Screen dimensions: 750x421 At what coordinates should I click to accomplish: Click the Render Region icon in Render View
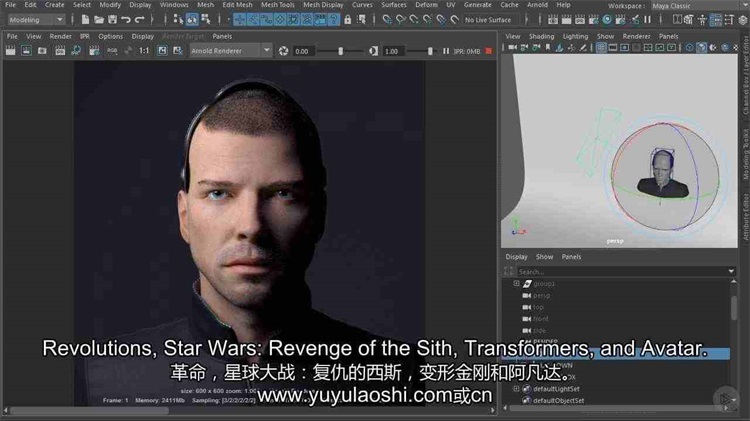(x=26, y=51)
